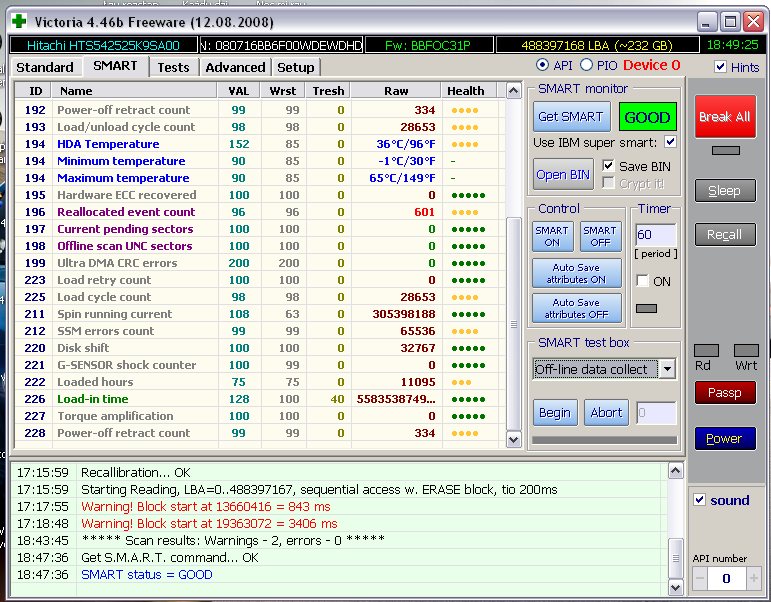Select the PIO access mode
The image size is (771, 602).
(x=586, y=65)
